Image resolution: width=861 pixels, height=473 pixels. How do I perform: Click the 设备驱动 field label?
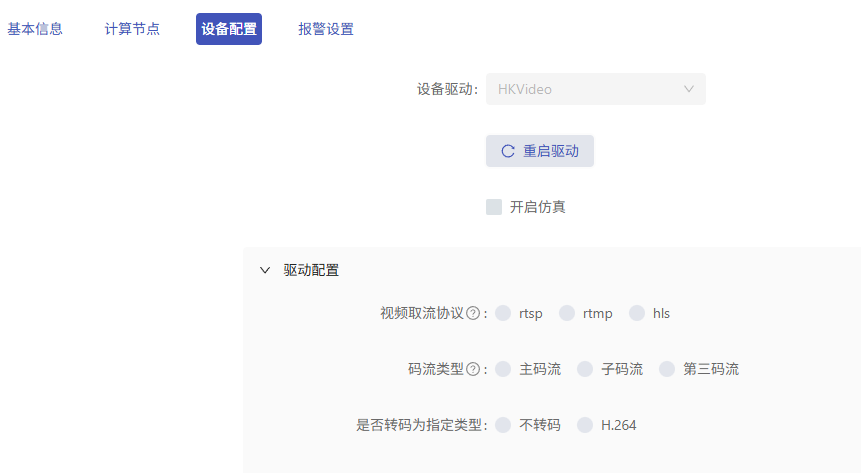[x=447, y=89]
